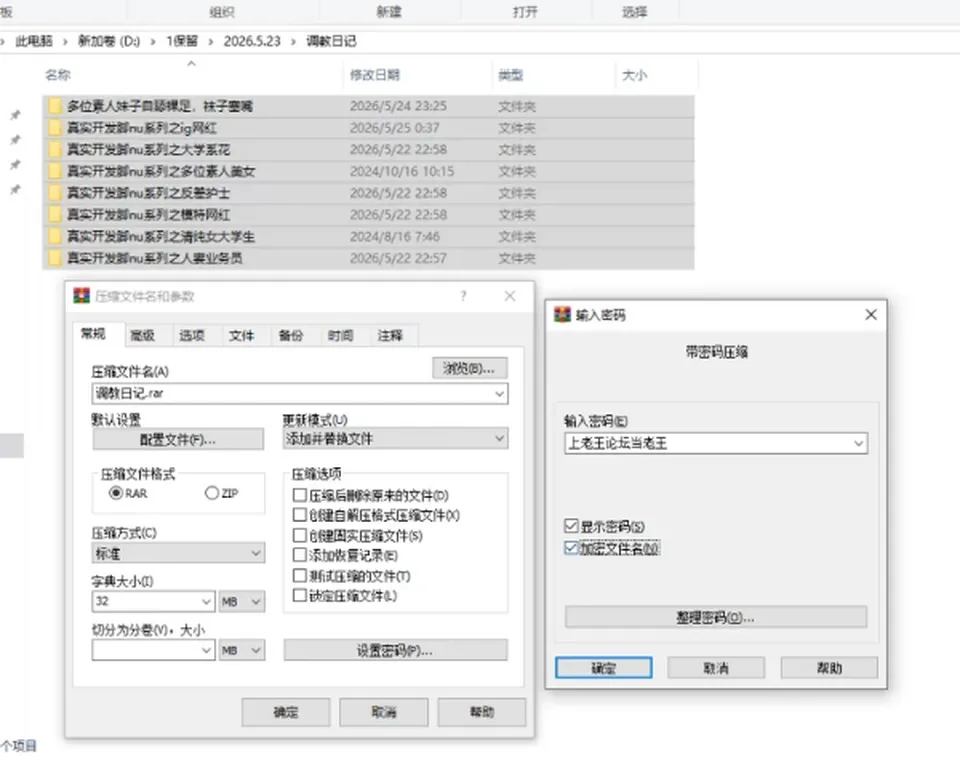Go to the 时间 tab
The width and height of the screenshot is (960, 757).
340,335
